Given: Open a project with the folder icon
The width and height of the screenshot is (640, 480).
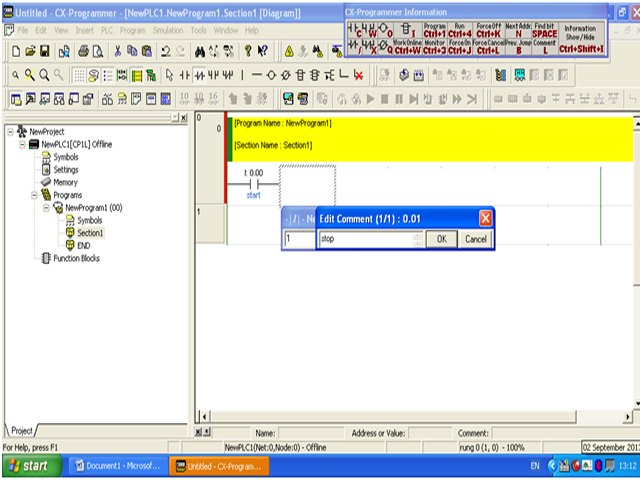Looking at the screenshot, I should (x=30, y=51).
